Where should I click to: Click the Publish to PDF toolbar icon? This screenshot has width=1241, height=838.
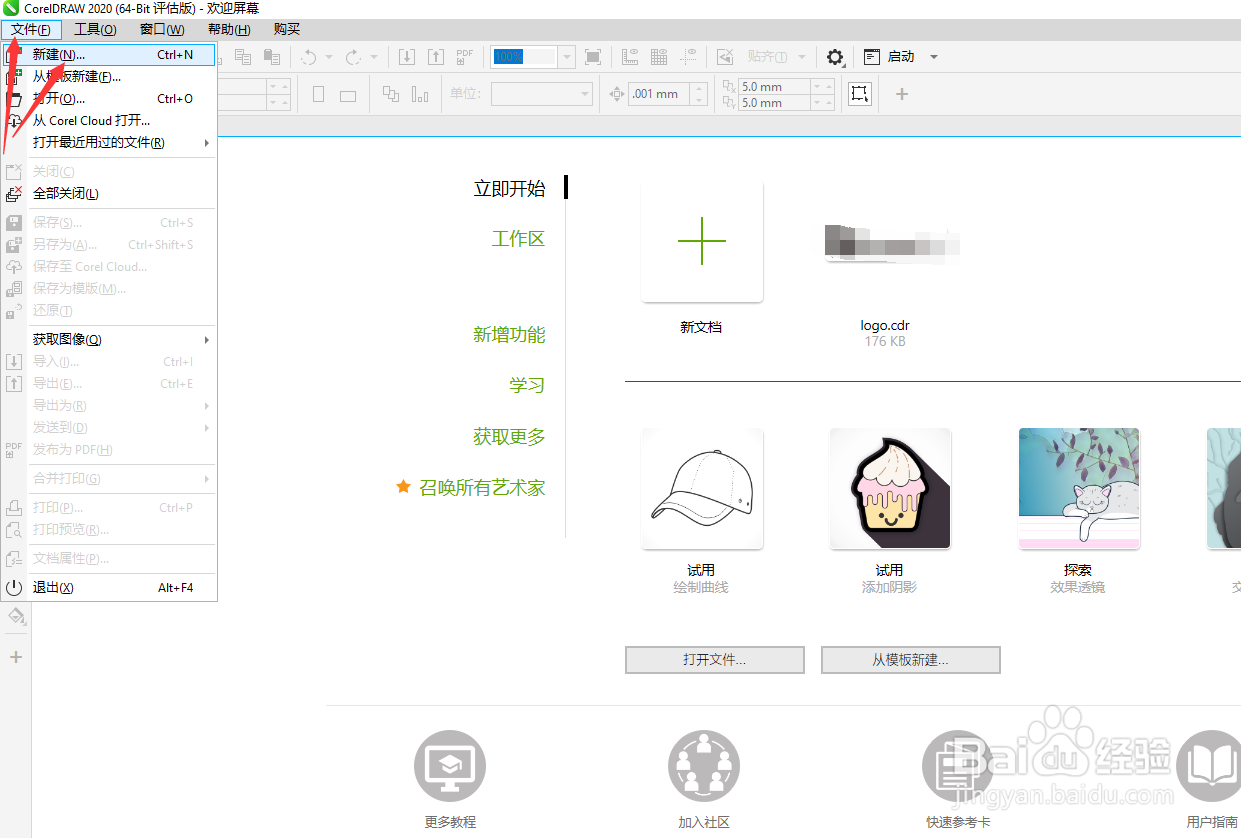click(x=465, y=57)
